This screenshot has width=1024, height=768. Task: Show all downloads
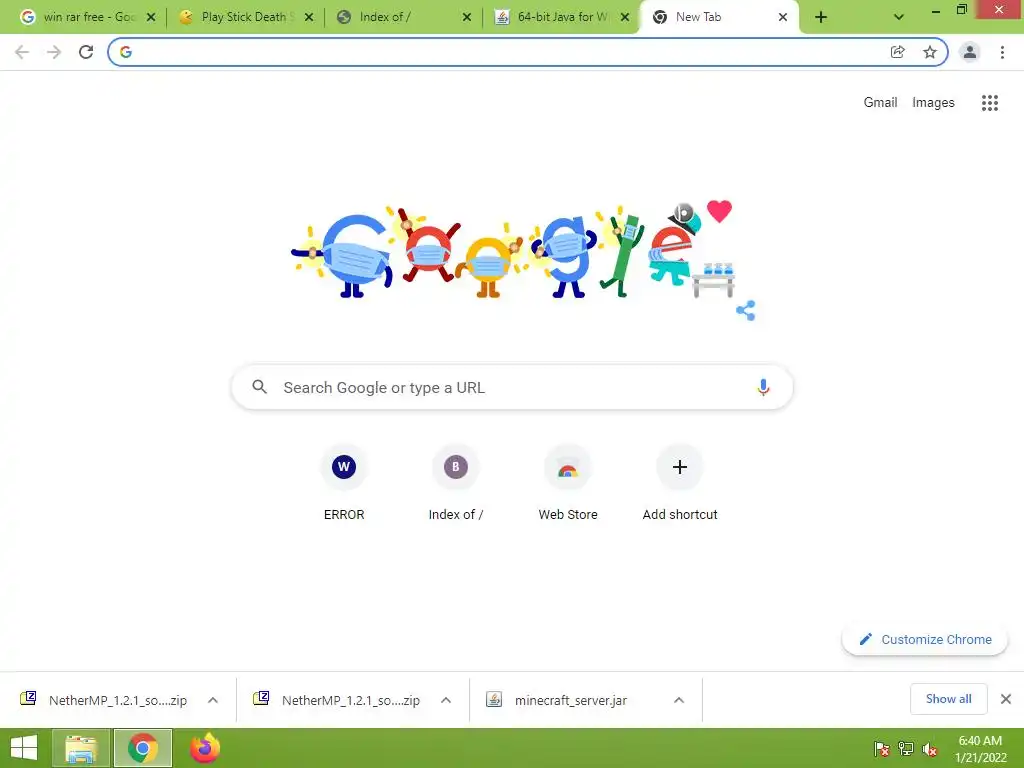click(948, 699)
